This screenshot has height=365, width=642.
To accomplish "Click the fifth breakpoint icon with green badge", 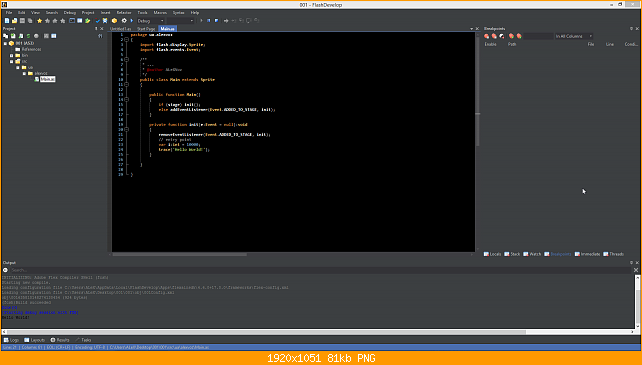I will click(519, 36).
